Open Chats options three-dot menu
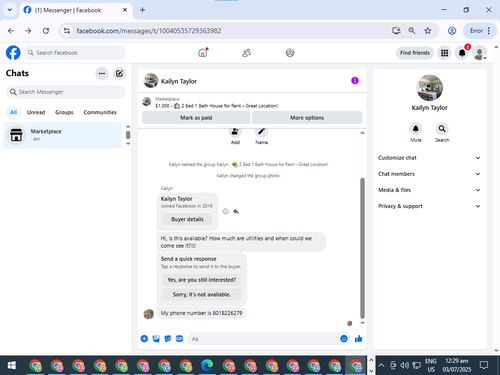500x375 pixels. 102,73
